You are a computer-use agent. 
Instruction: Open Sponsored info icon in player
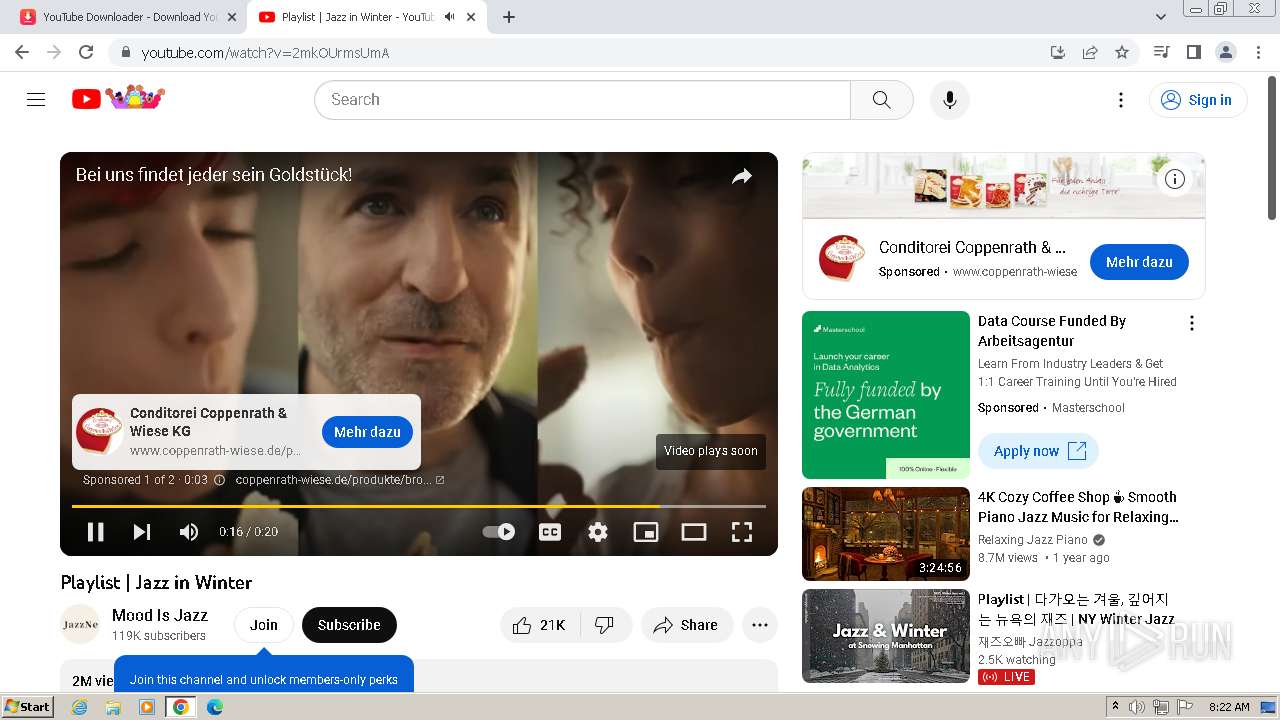(220, 480)
